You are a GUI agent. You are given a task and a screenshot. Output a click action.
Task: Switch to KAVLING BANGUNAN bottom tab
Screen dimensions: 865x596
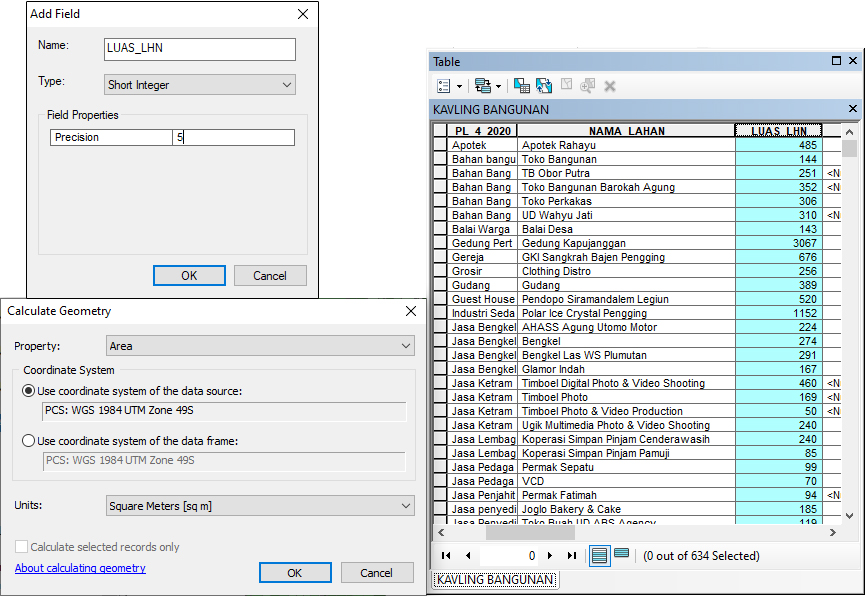[x=495, y=579]
